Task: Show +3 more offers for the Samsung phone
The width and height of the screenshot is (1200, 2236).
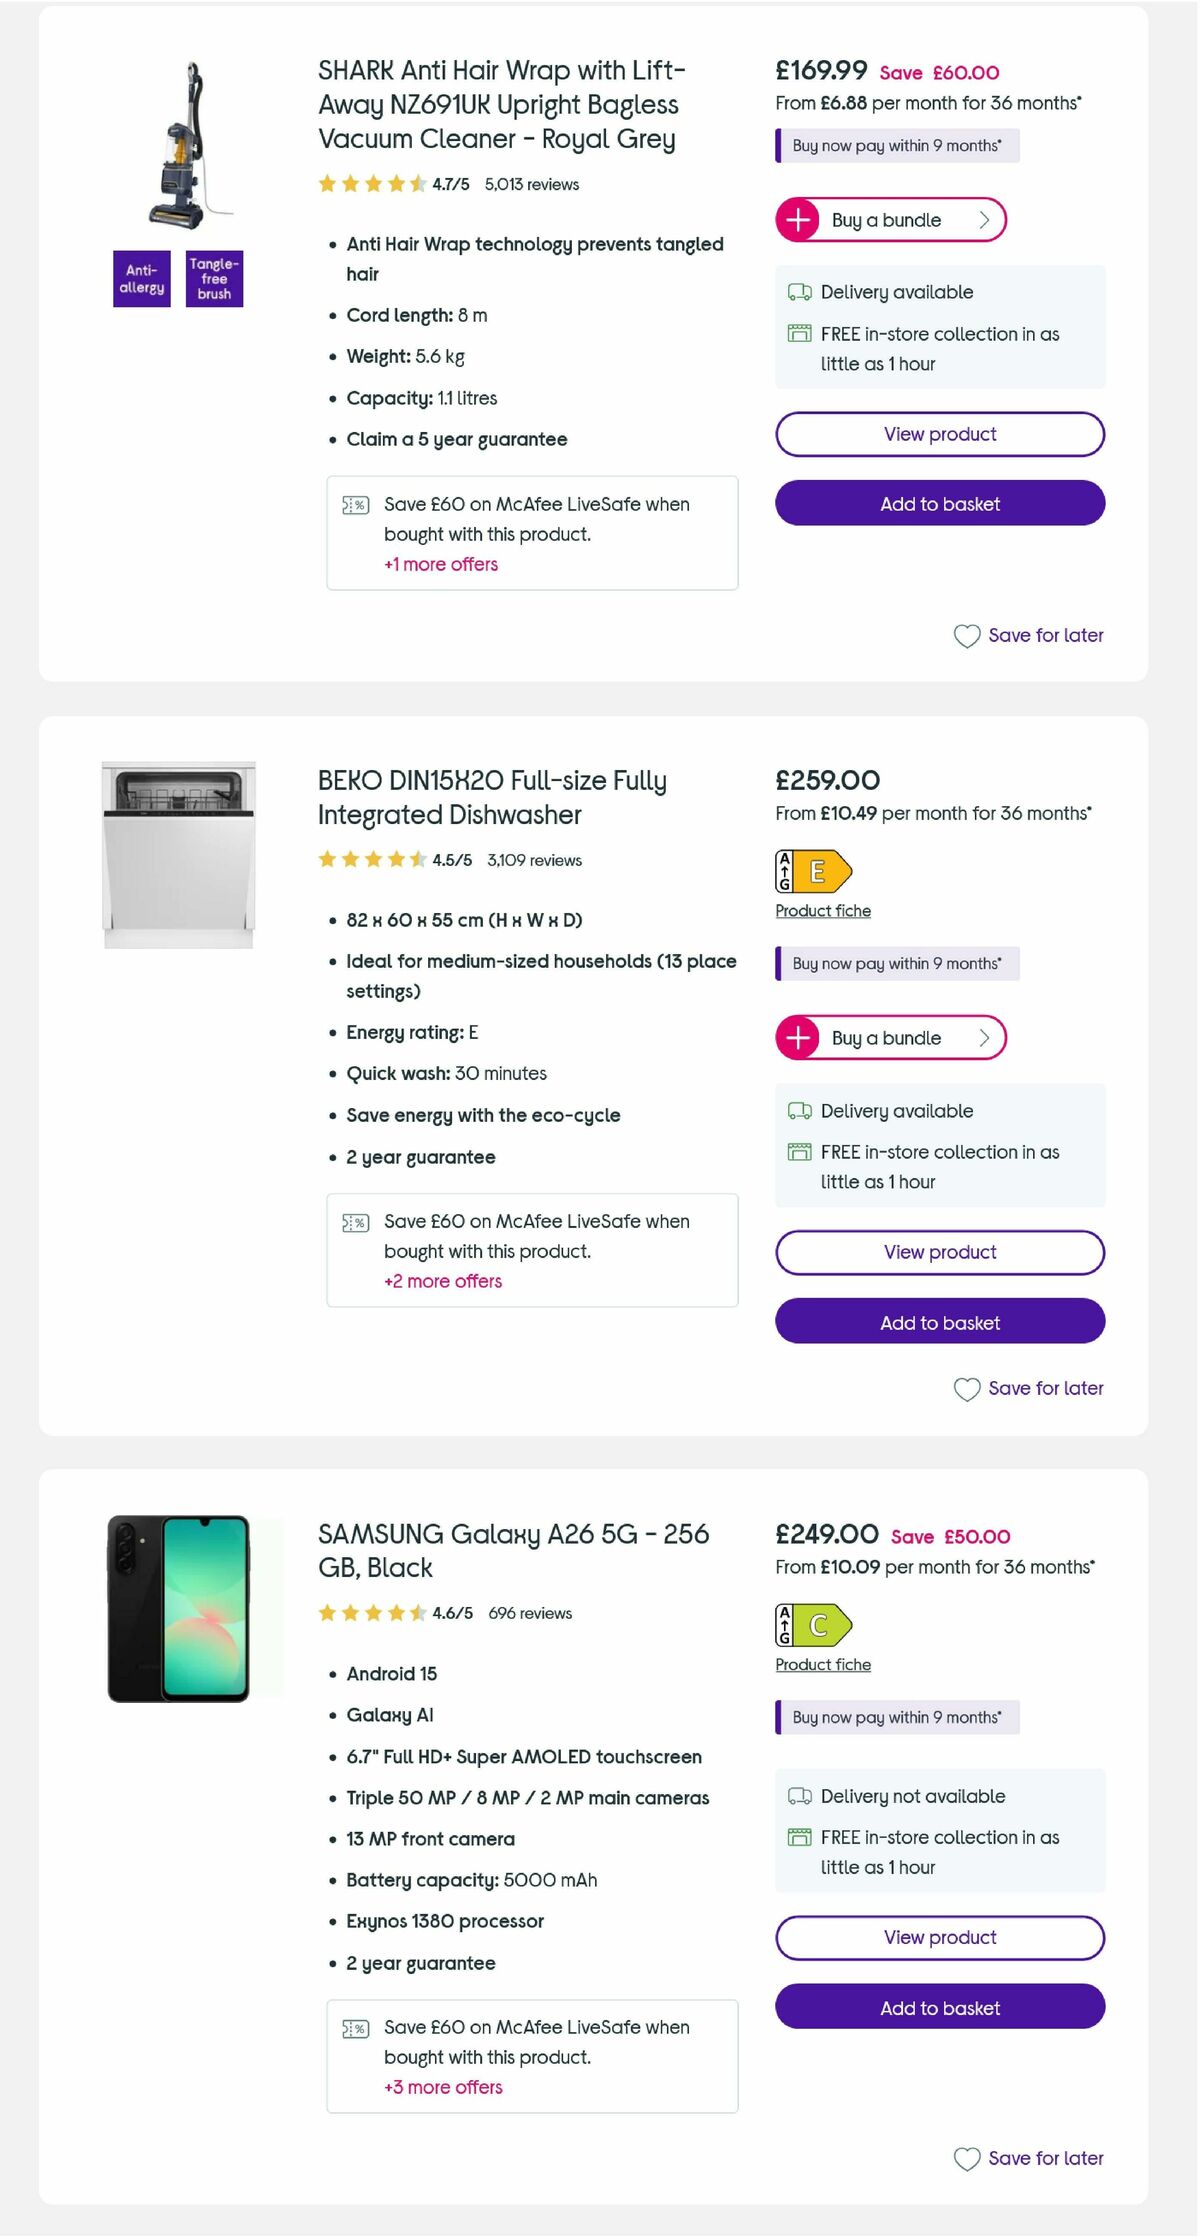Action: pyautogui.click(x=443, y=2088)
